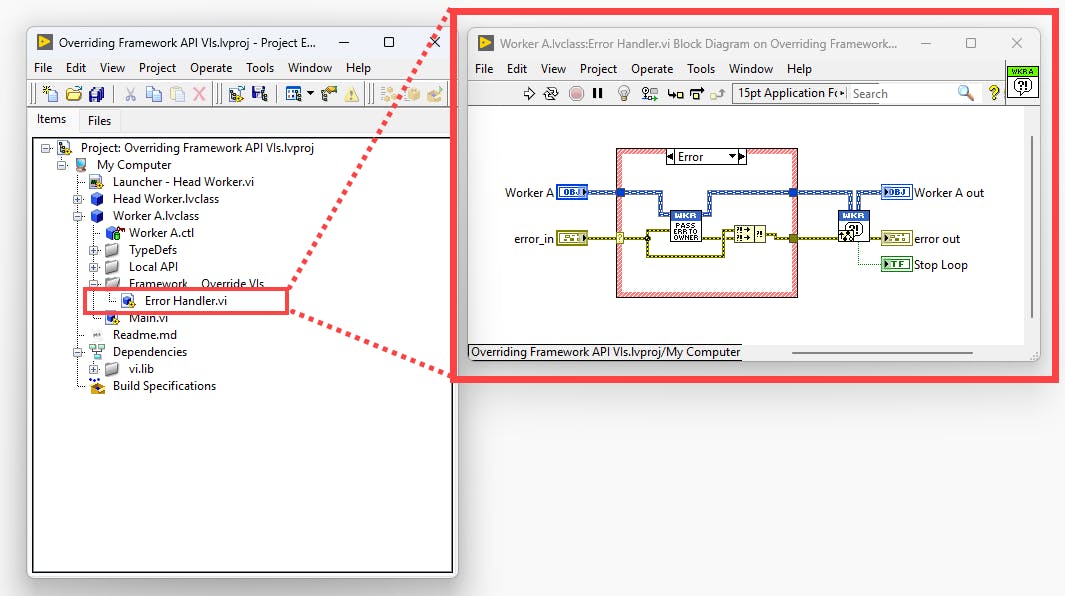1065x596 pixels.
Task: Expand the Head Worker.lvclass tree node
Action: (x=78, y=199)
